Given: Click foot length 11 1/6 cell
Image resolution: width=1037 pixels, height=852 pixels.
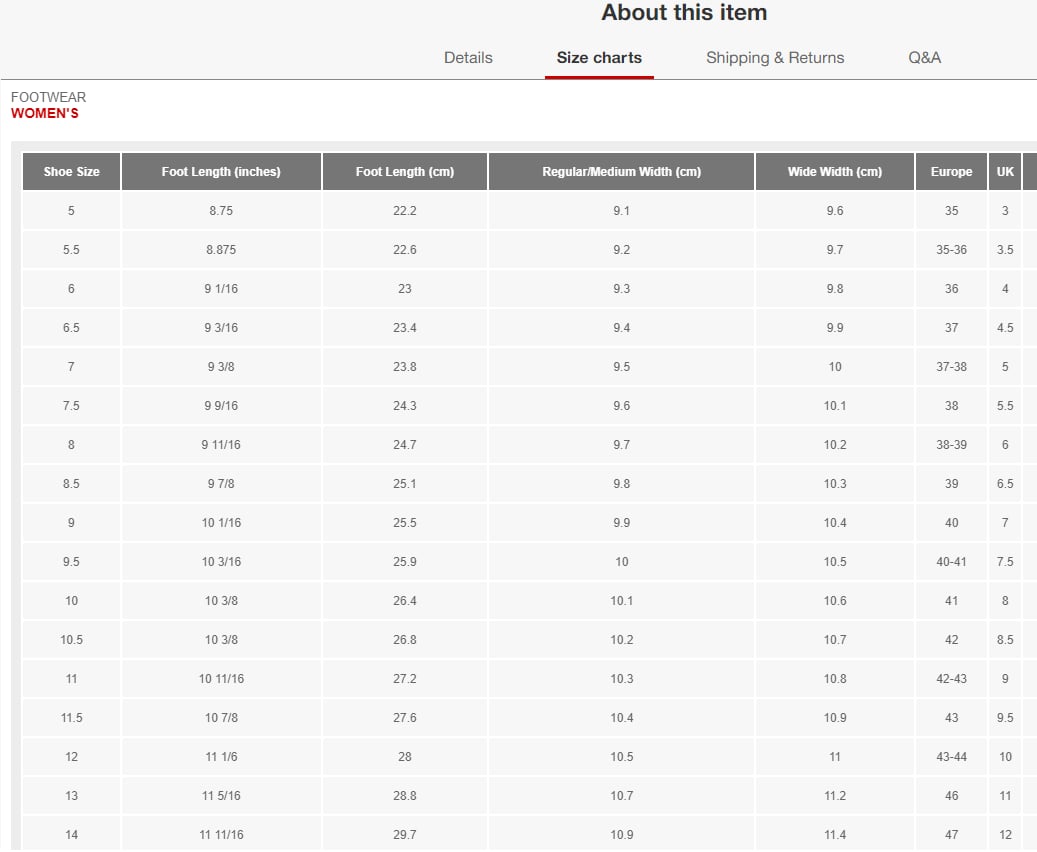Looking at the screenshot, I should pyautogui.click(x=221, y=757).
